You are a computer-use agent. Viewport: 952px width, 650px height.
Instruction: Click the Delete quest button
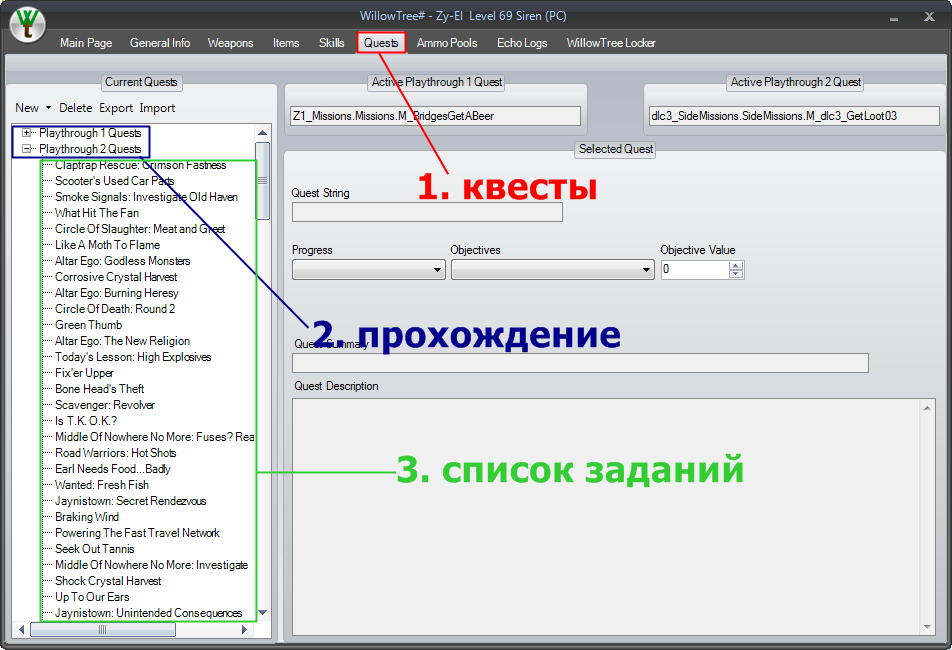[75, 108]
